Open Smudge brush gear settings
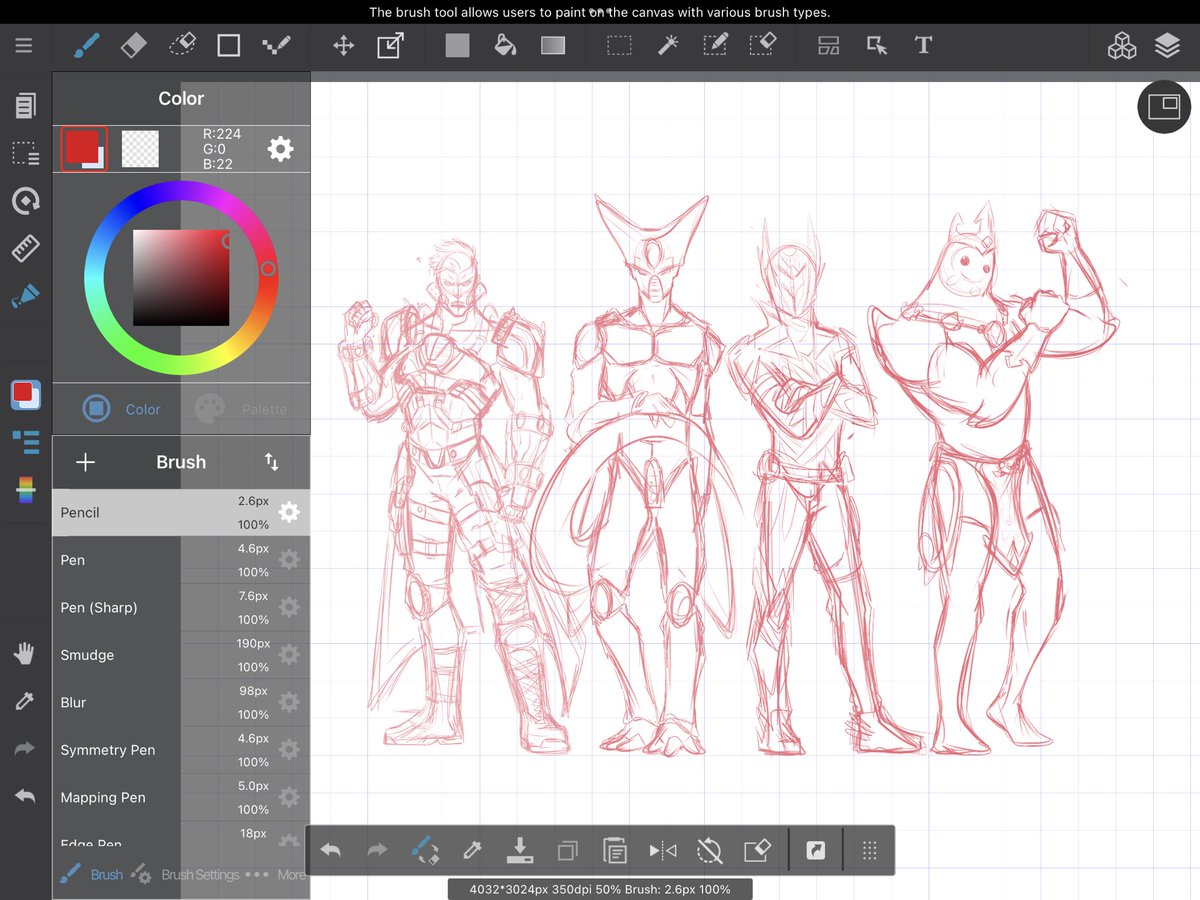The width and height of the screenshot is (1200, 900). click(x=289, y=655)
